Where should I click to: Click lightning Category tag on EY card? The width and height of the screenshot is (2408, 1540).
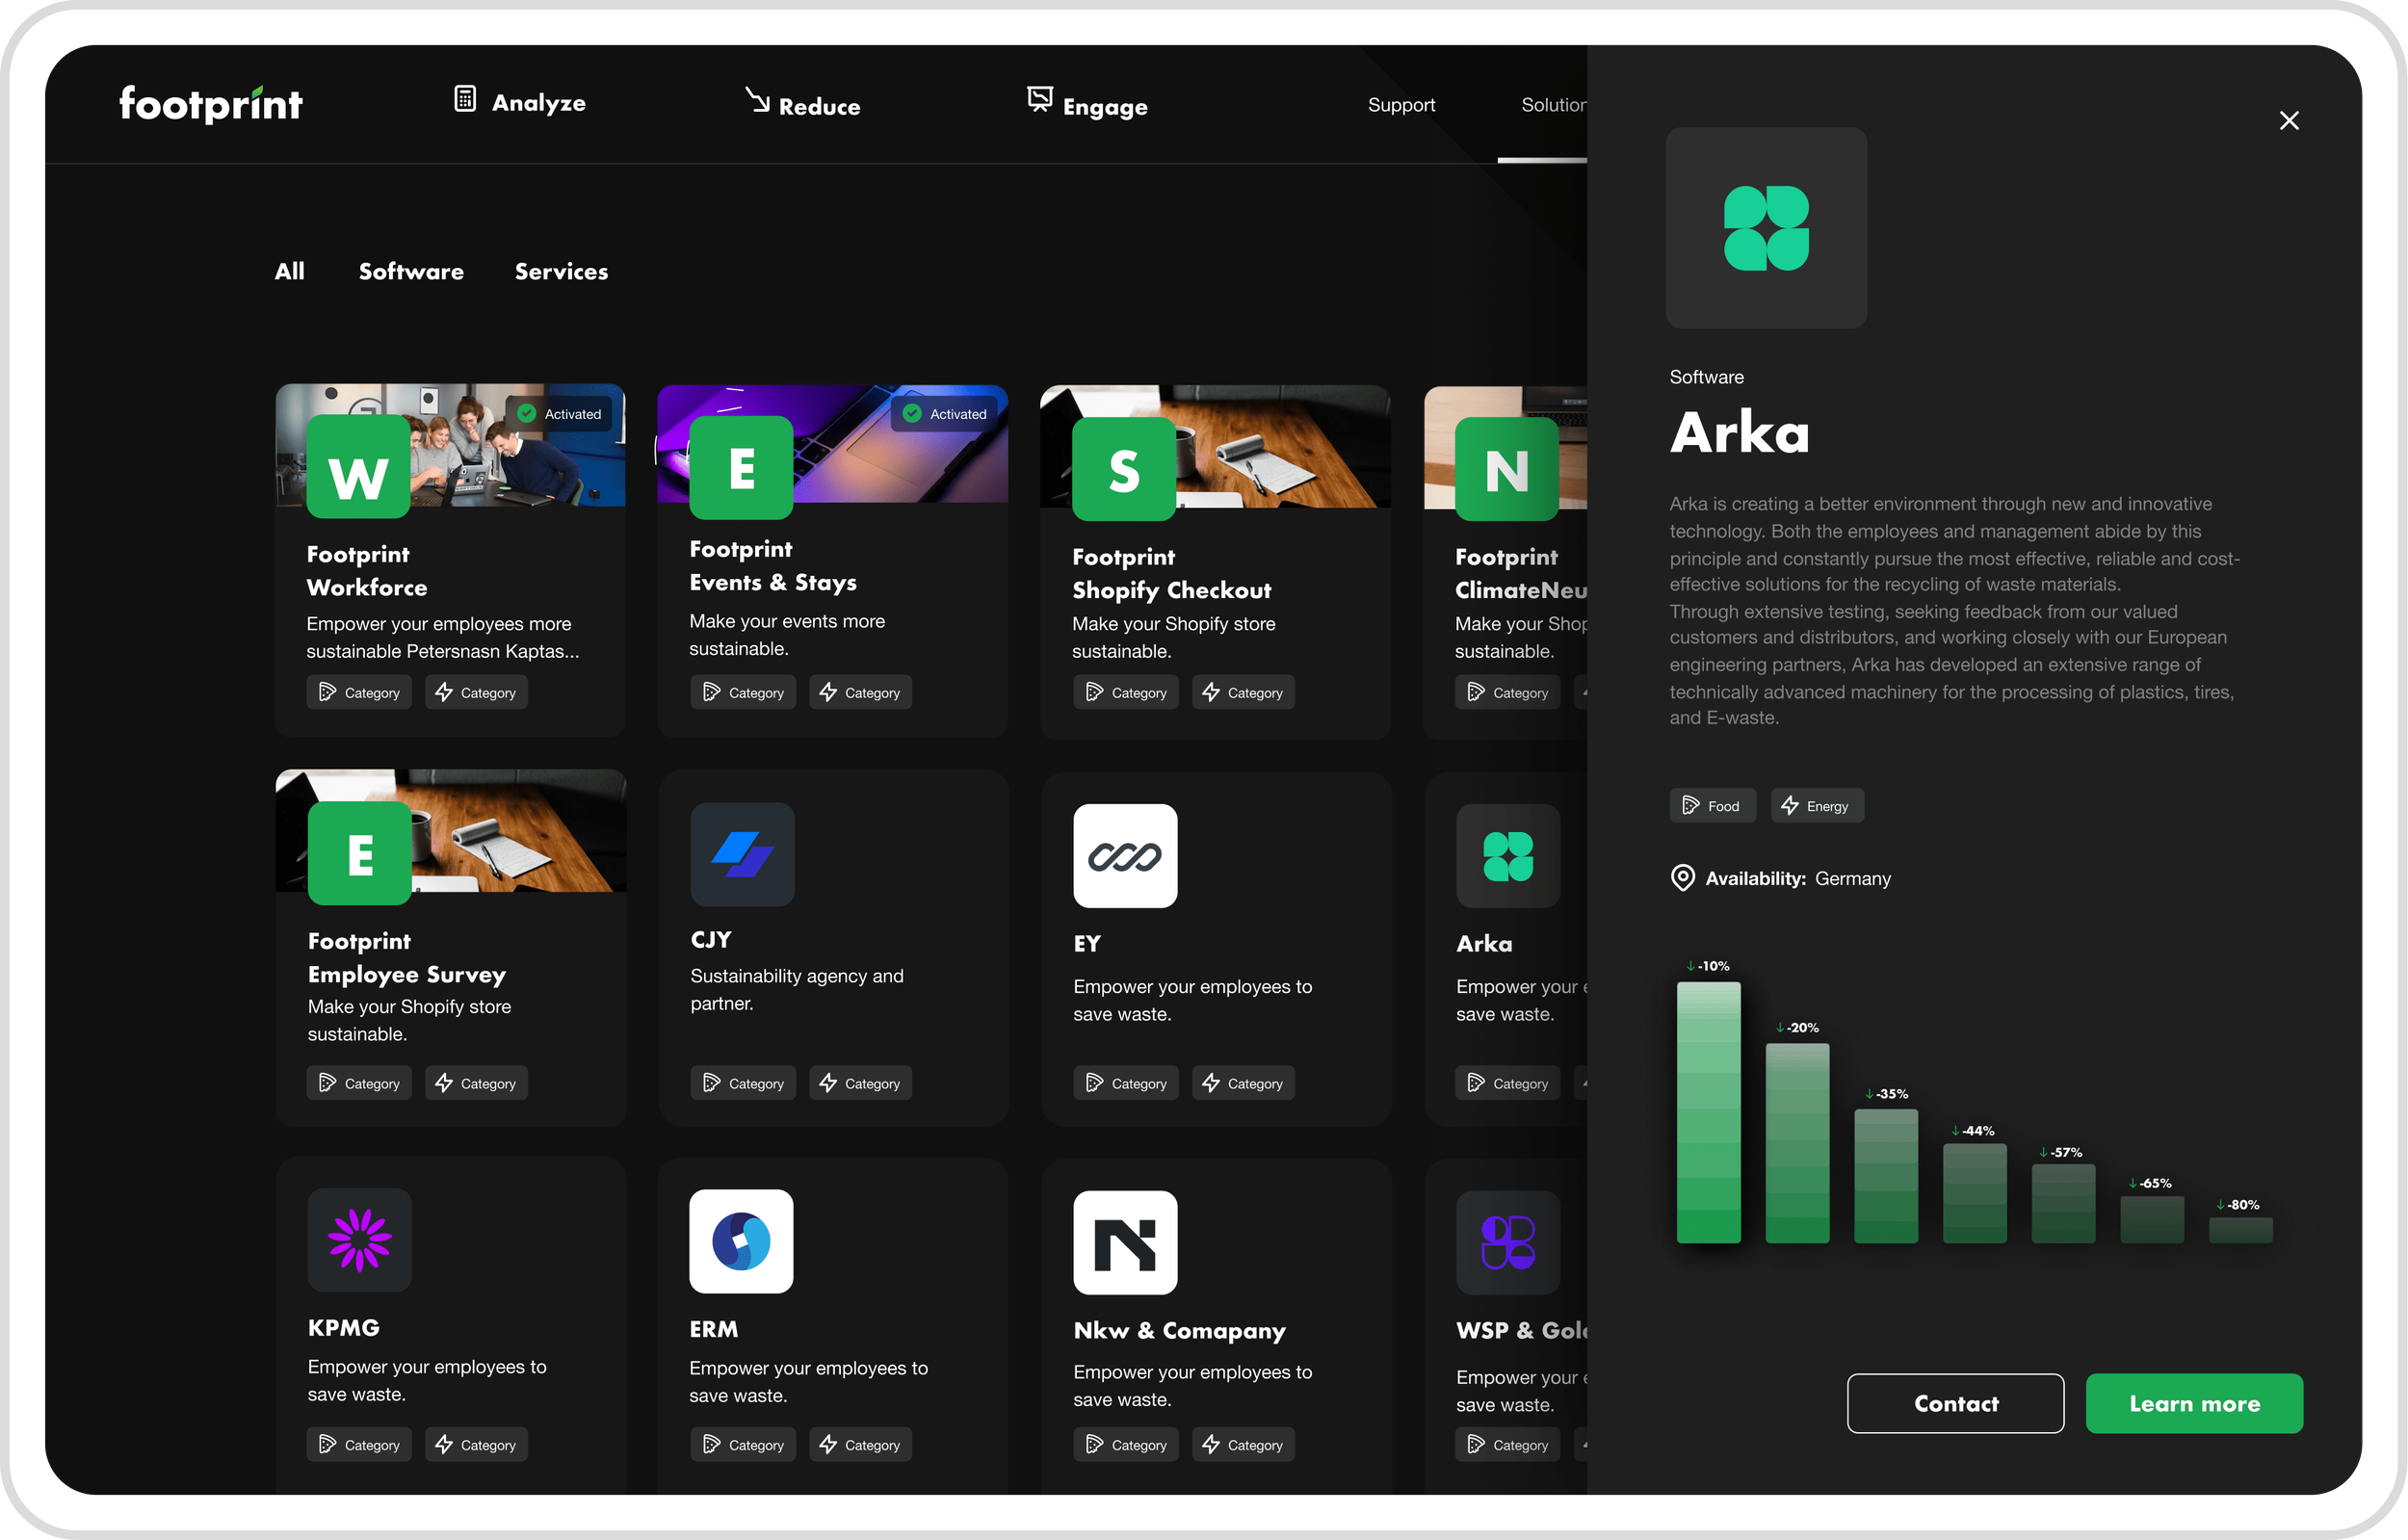pos(1243,1083)
